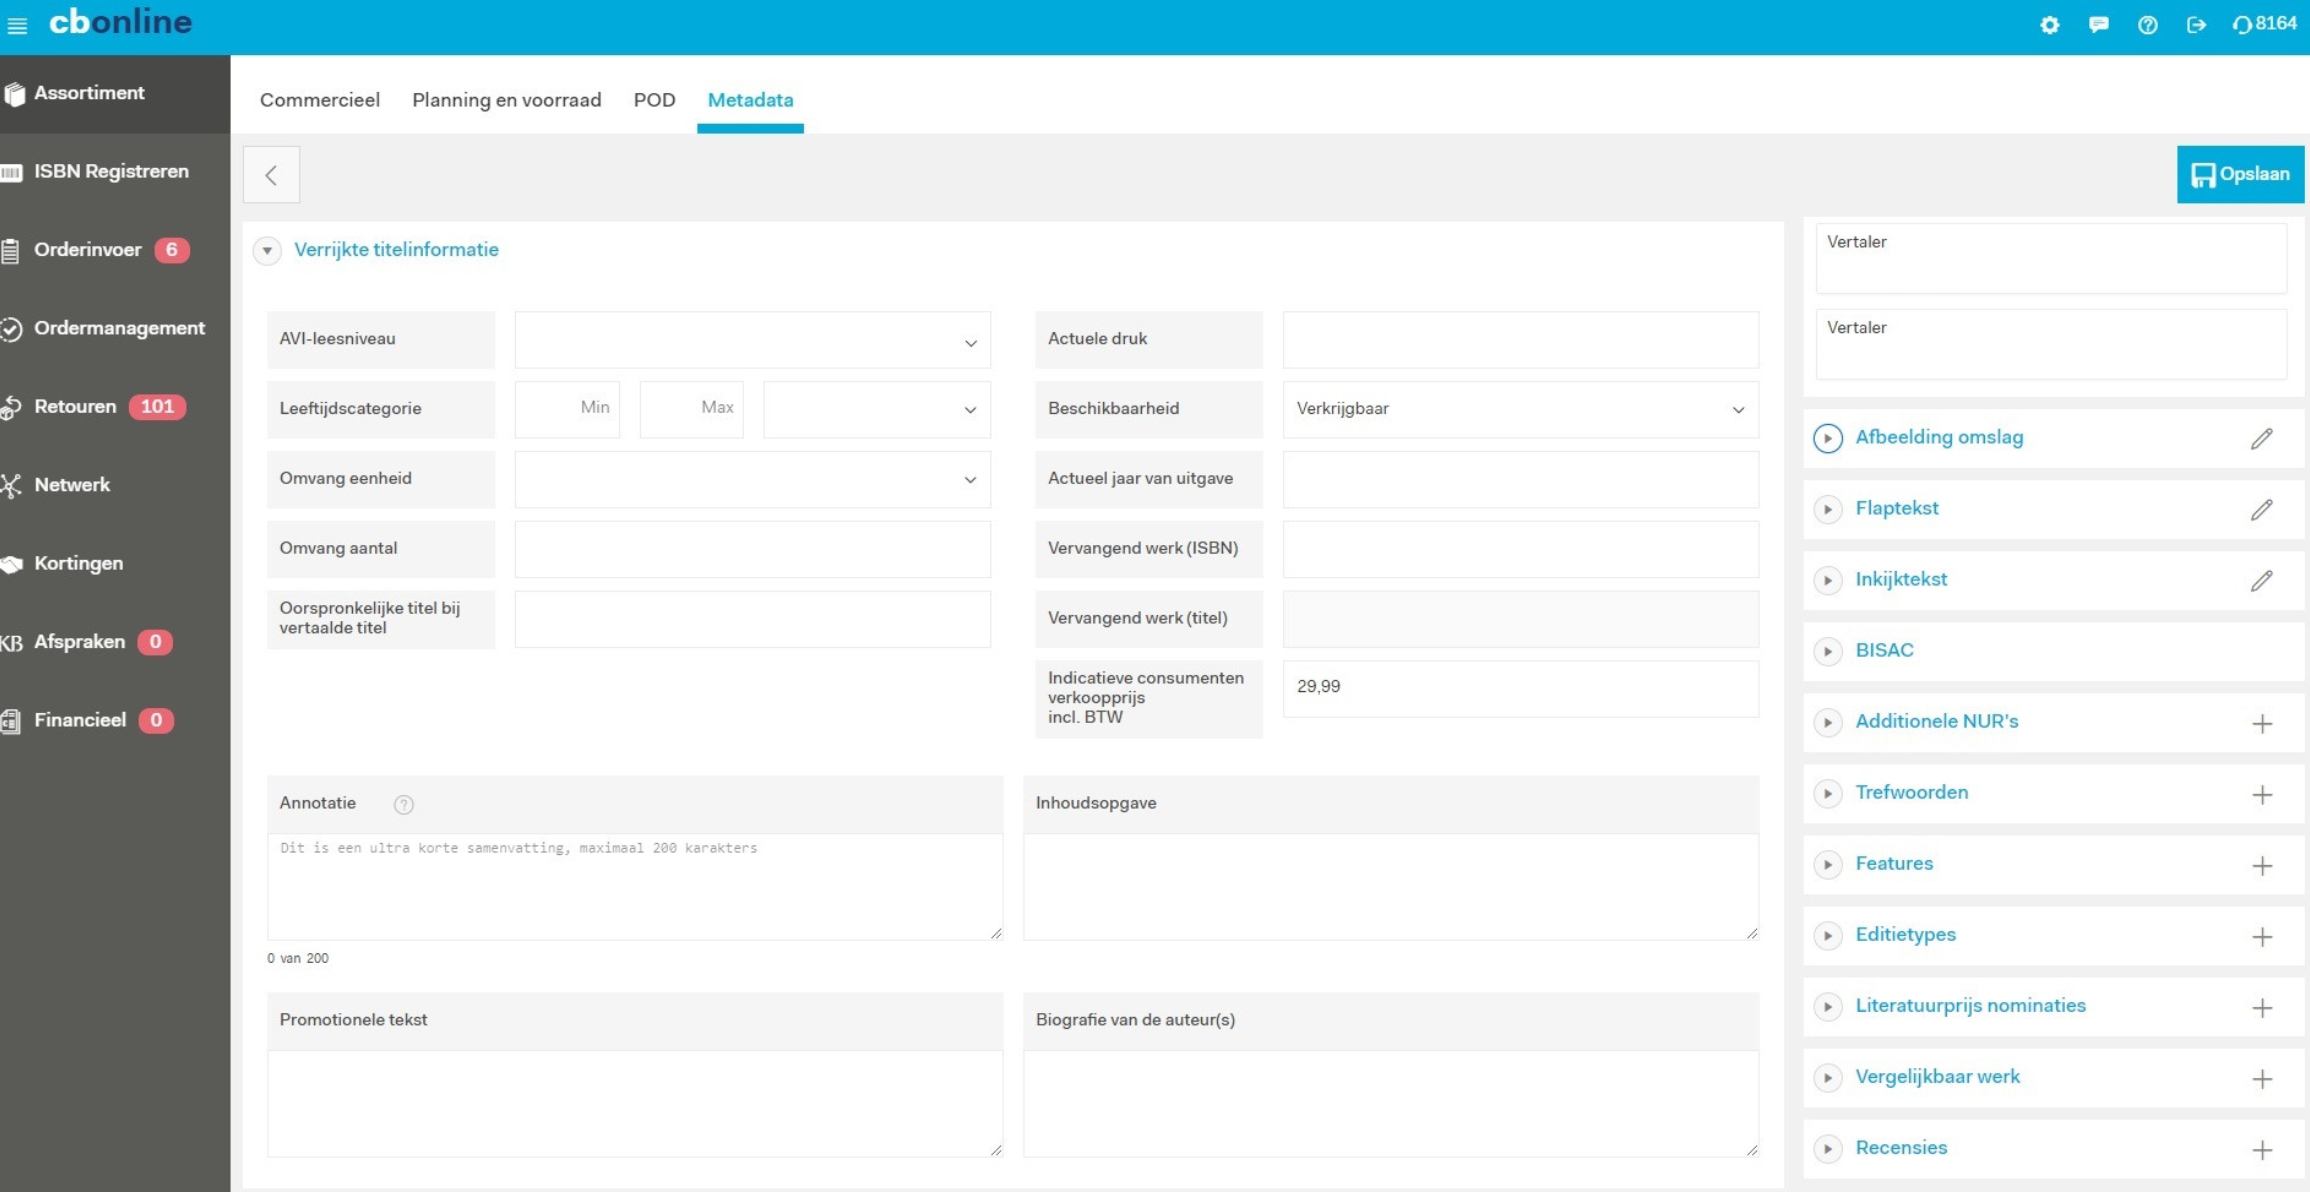The height and width of the screenshot is (1192, 2310).
Task: Switch to Planning en voorraad tab
Action: pos(506,100)
